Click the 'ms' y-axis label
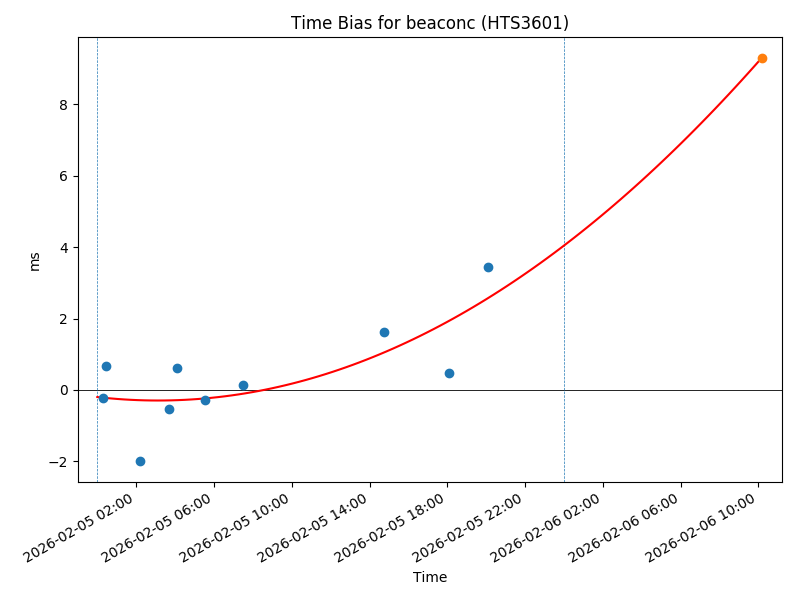This screenshot has height=600, width=800. (x=35, y=261)
